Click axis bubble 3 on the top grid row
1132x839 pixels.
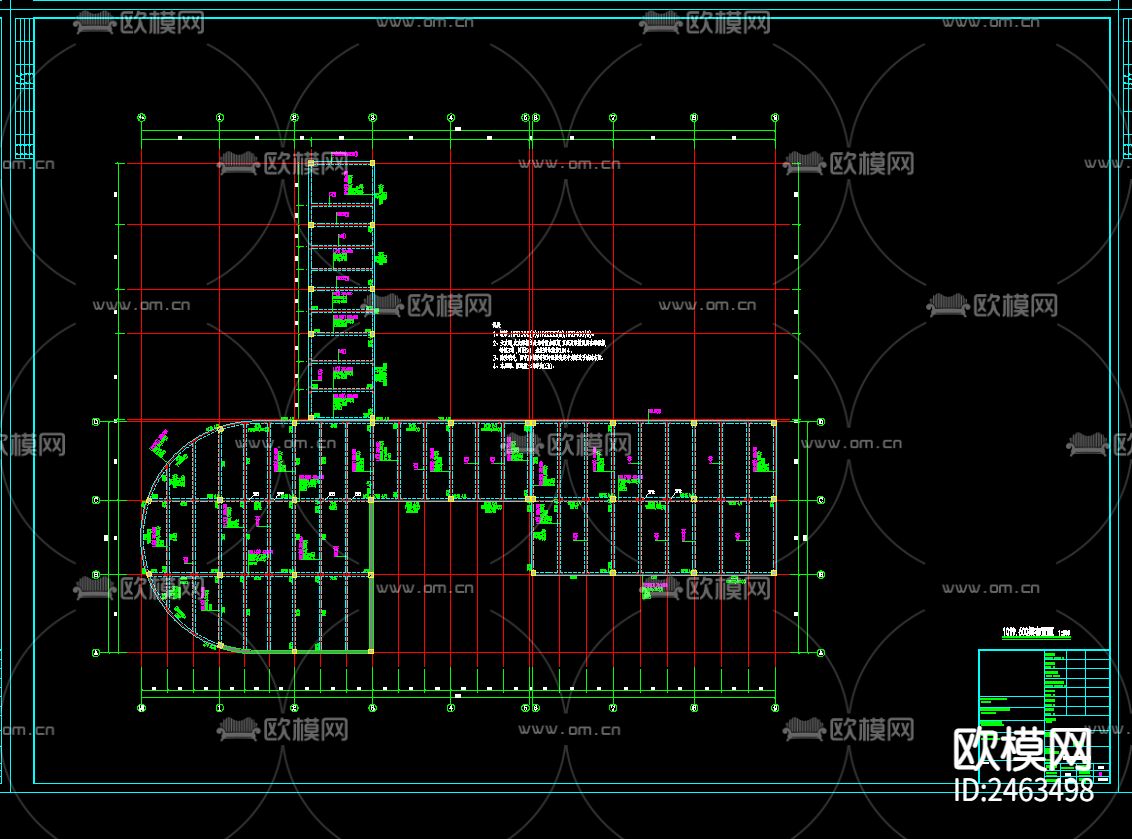pyautogui.click(x=373, y=117)
